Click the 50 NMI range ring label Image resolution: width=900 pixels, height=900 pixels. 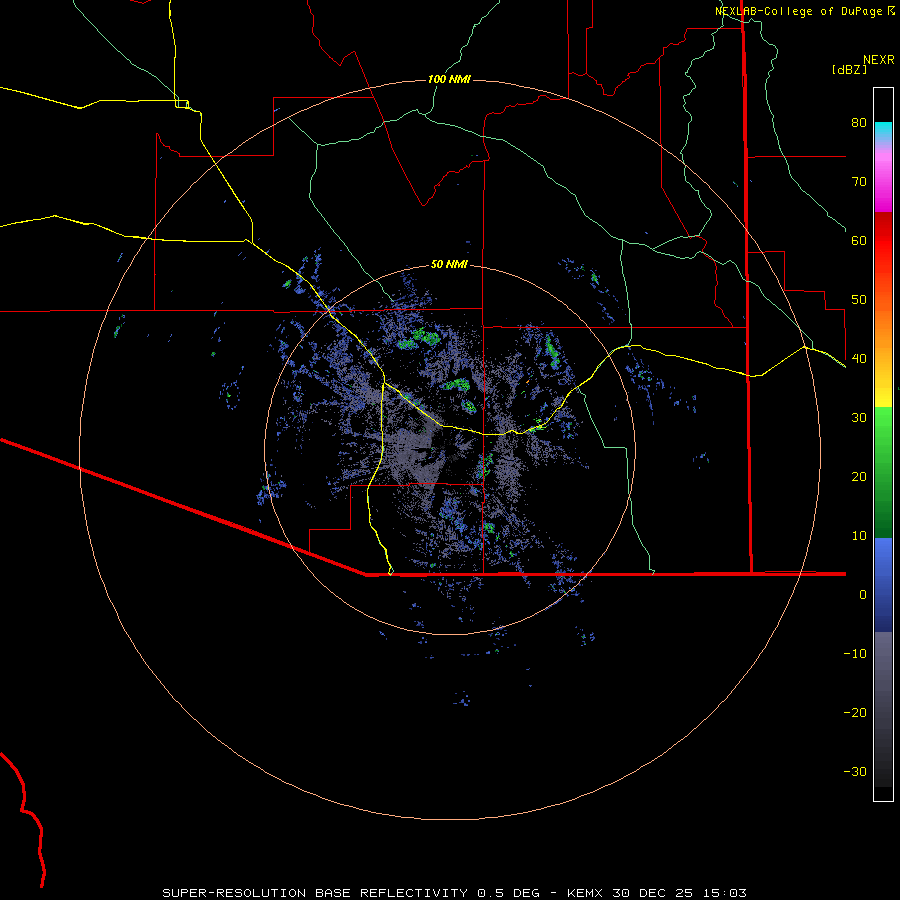click(x=449, y=265)
